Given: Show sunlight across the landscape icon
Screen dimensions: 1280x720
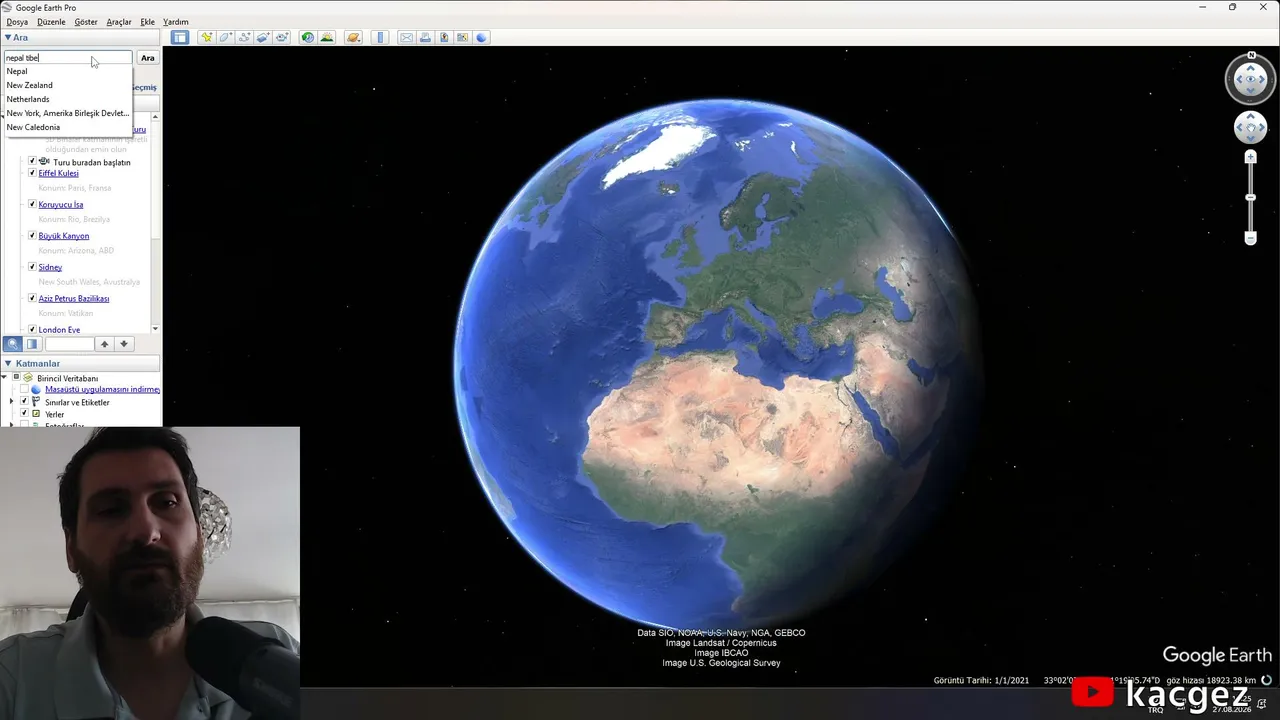Looking at the screenshot, I should click(327, 38).
